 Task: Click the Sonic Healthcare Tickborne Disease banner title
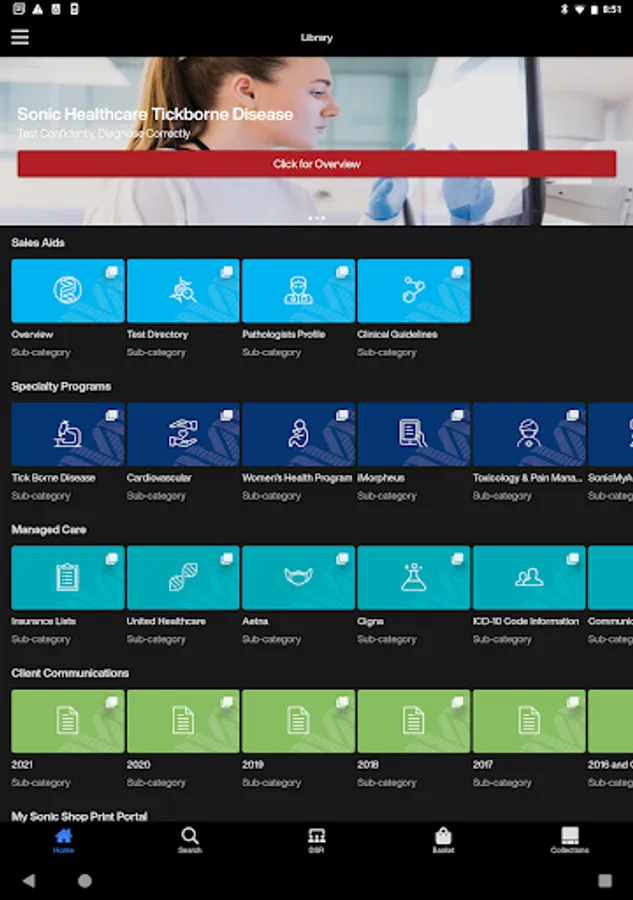coord(155,114)
